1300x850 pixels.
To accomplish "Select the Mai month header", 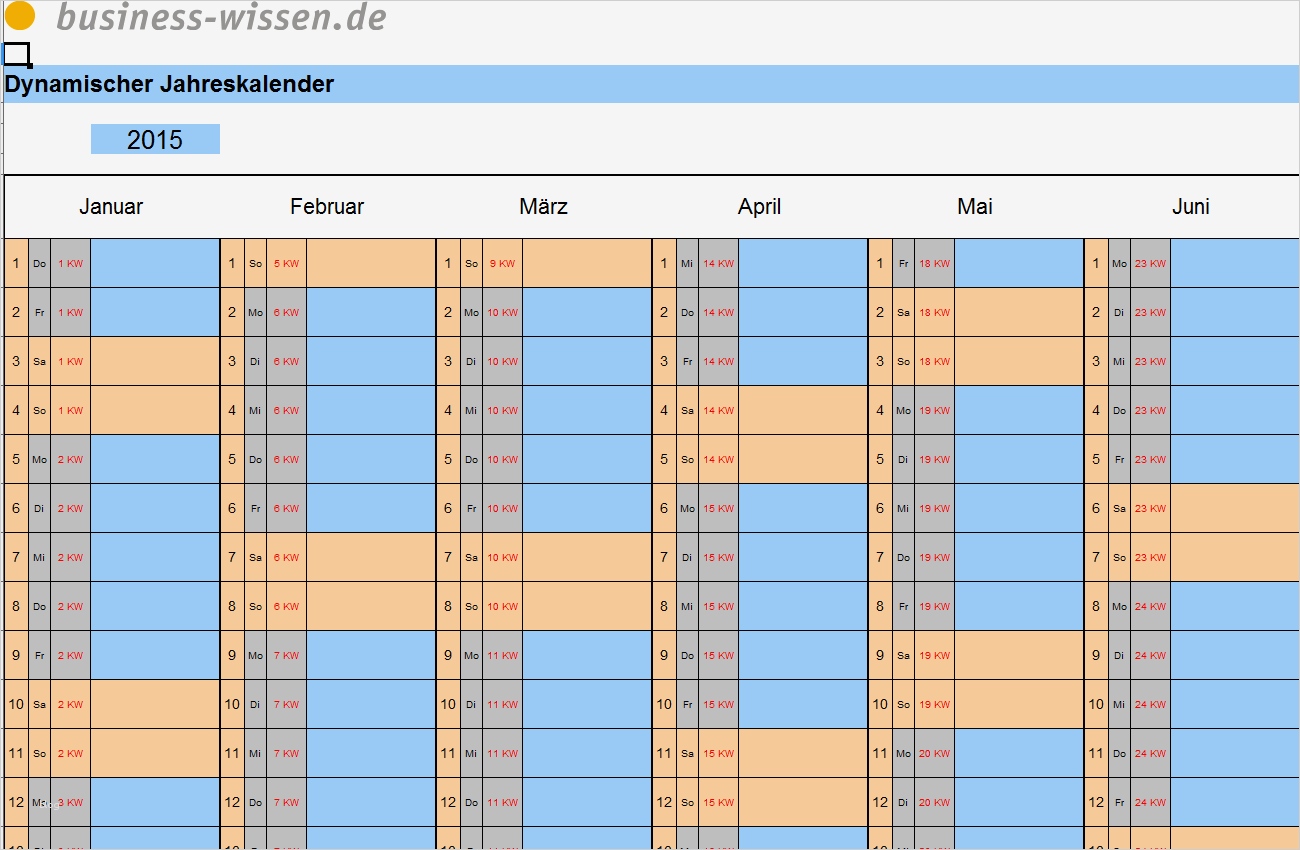I will pos(975,206).
